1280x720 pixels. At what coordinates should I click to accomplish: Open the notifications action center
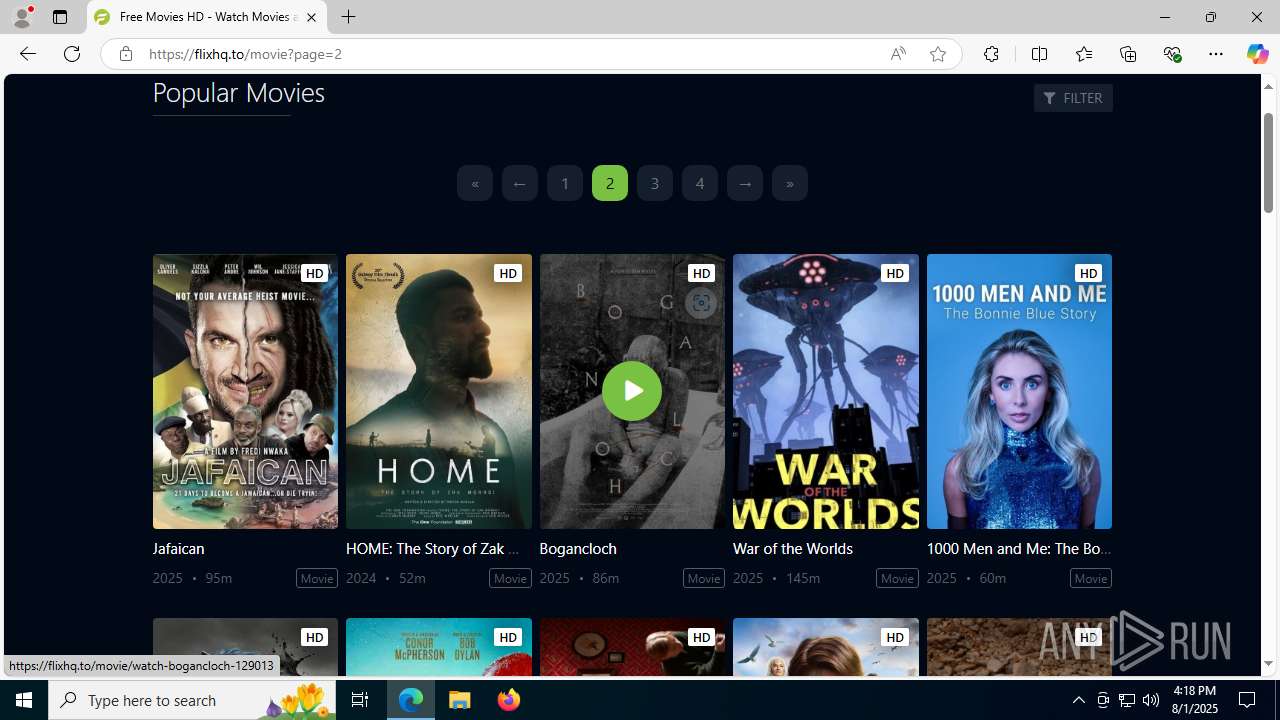[x=1248, y=700]
